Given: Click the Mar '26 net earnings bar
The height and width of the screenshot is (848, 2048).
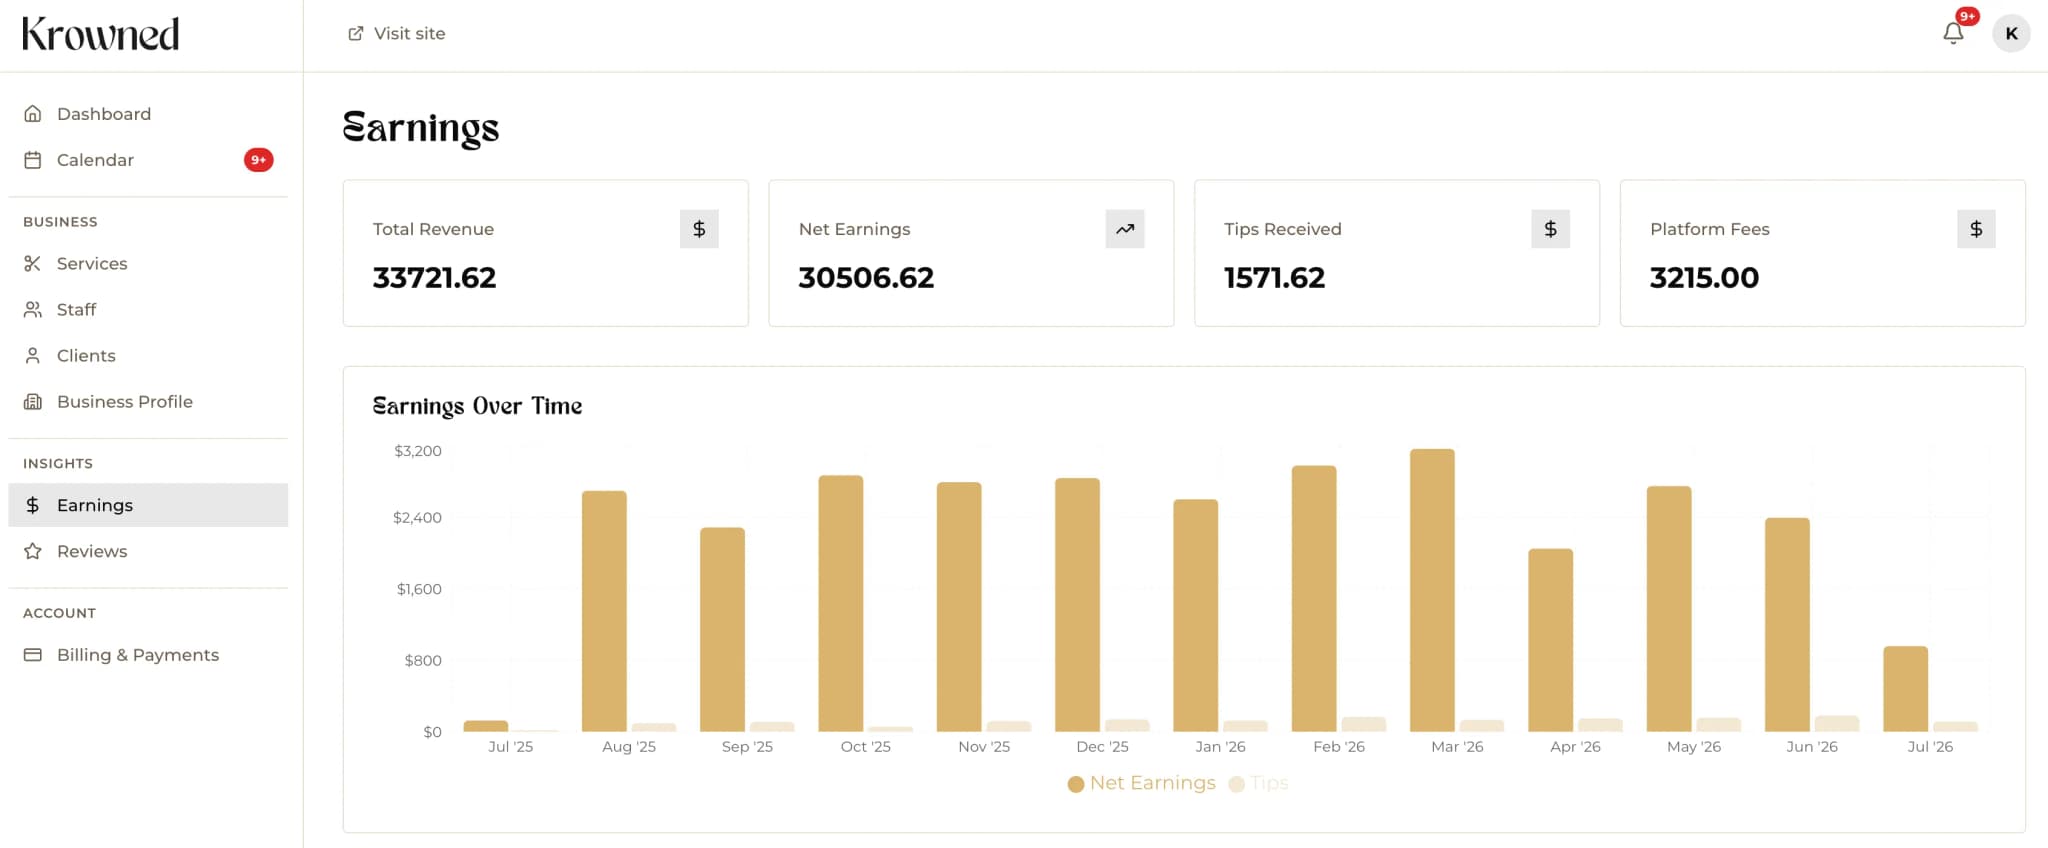Looking at the screenshot, I should point(1432,590).
